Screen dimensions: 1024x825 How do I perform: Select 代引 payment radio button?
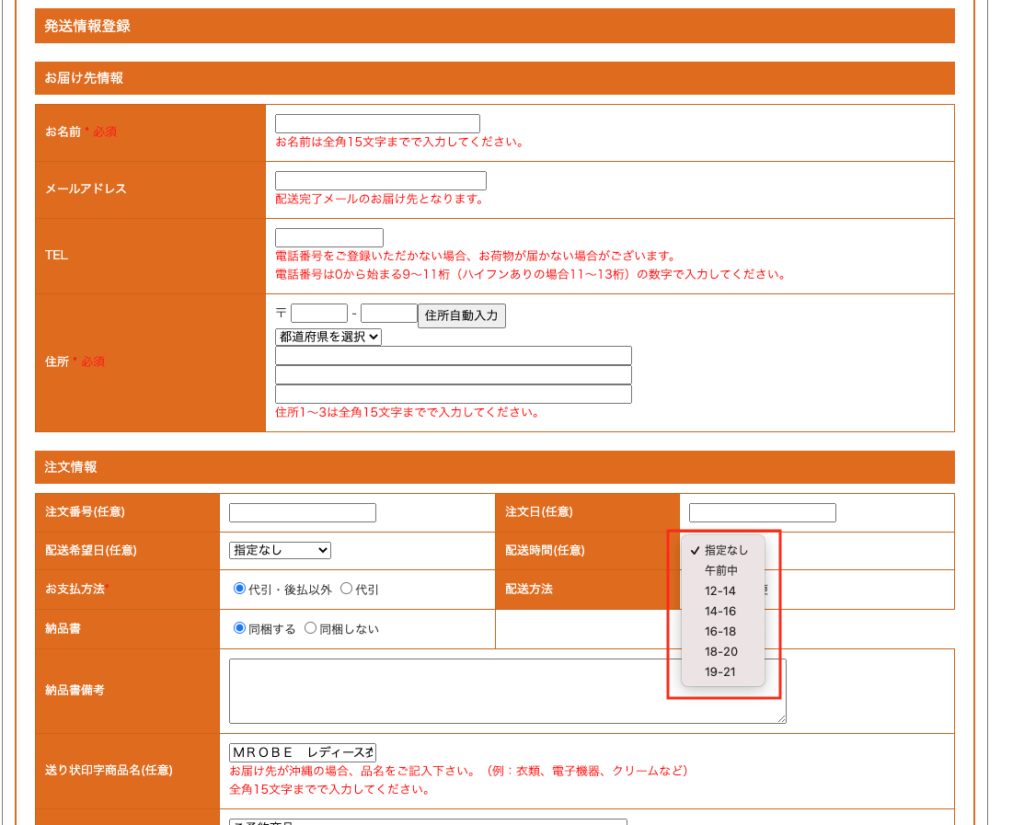click(347, 589)
